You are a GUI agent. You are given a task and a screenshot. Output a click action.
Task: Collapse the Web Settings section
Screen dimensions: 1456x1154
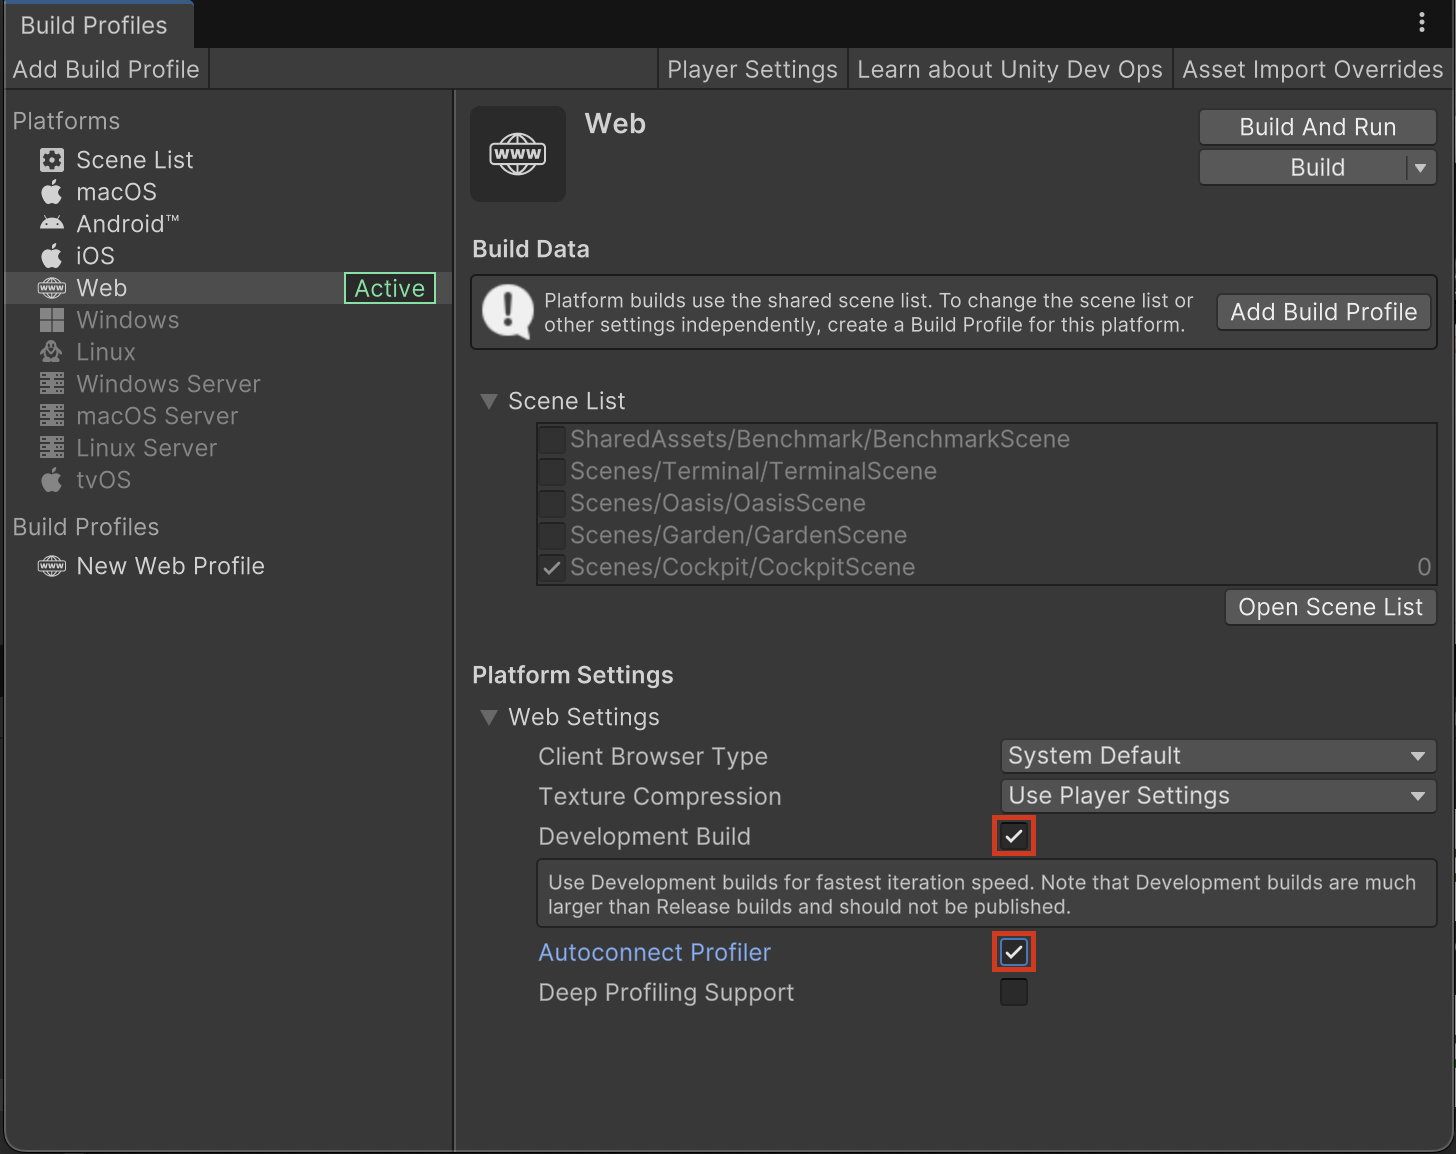[489, 717]
